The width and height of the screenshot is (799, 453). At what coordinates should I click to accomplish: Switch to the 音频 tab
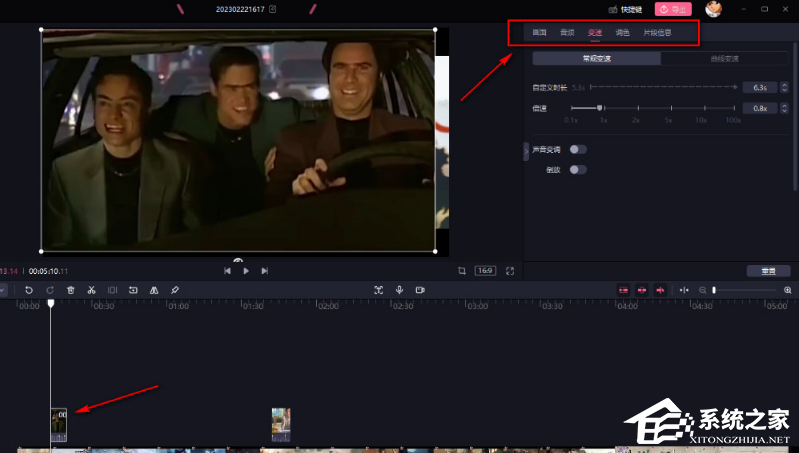pyautogui.click(x=567, y=33)
